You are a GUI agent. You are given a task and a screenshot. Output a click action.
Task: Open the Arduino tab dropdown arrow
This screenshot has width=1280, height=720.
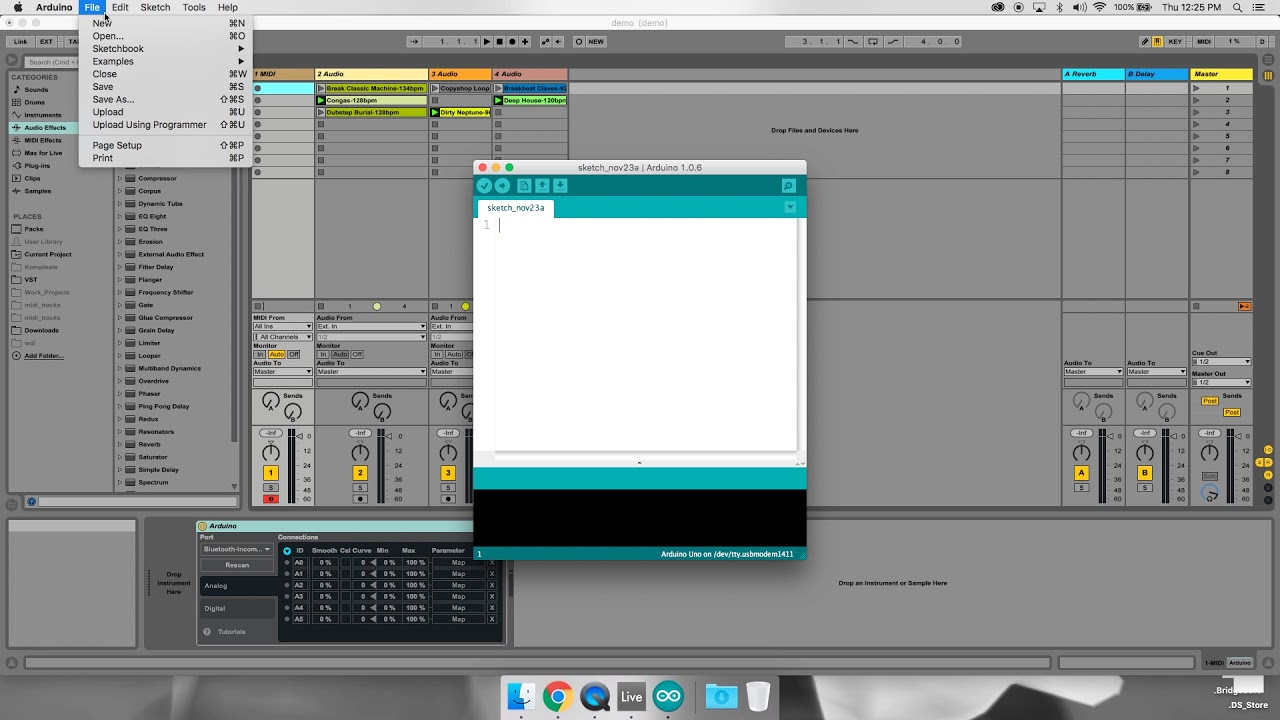[x=790, y=207]
